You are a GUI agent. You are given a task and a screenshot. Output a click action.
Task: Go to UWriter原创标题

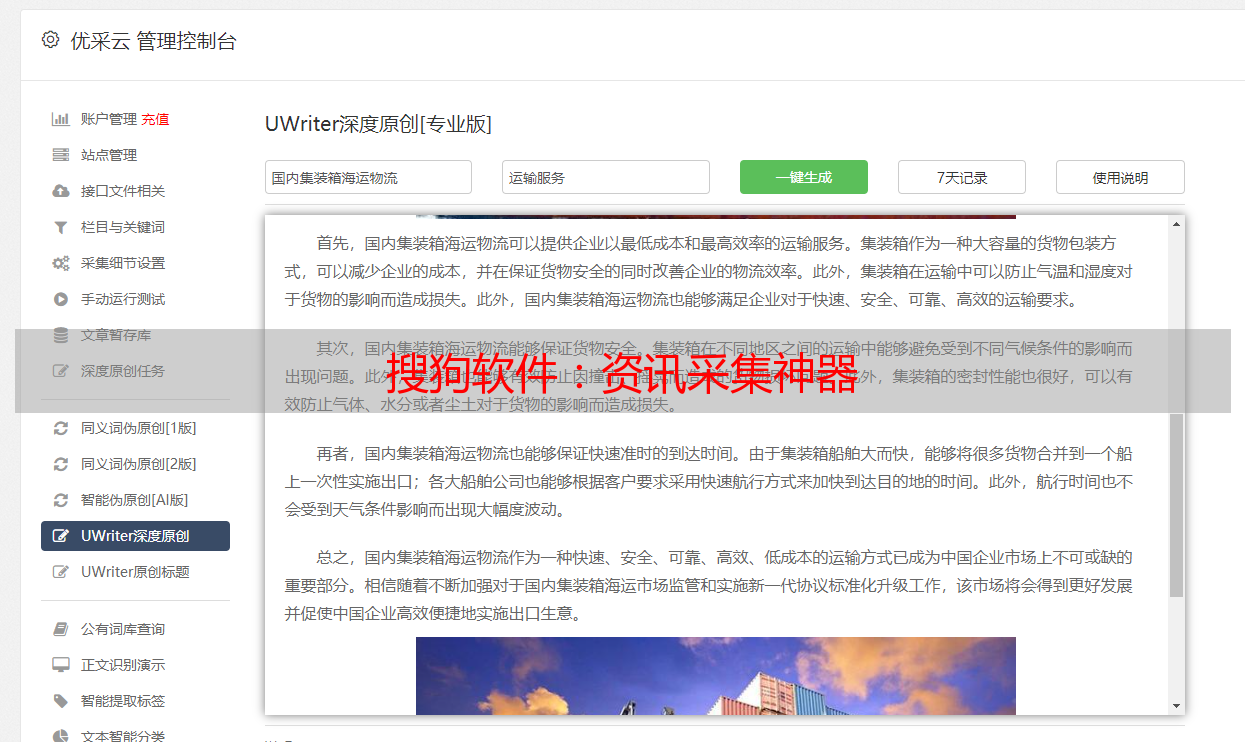(x=135, y=572)
